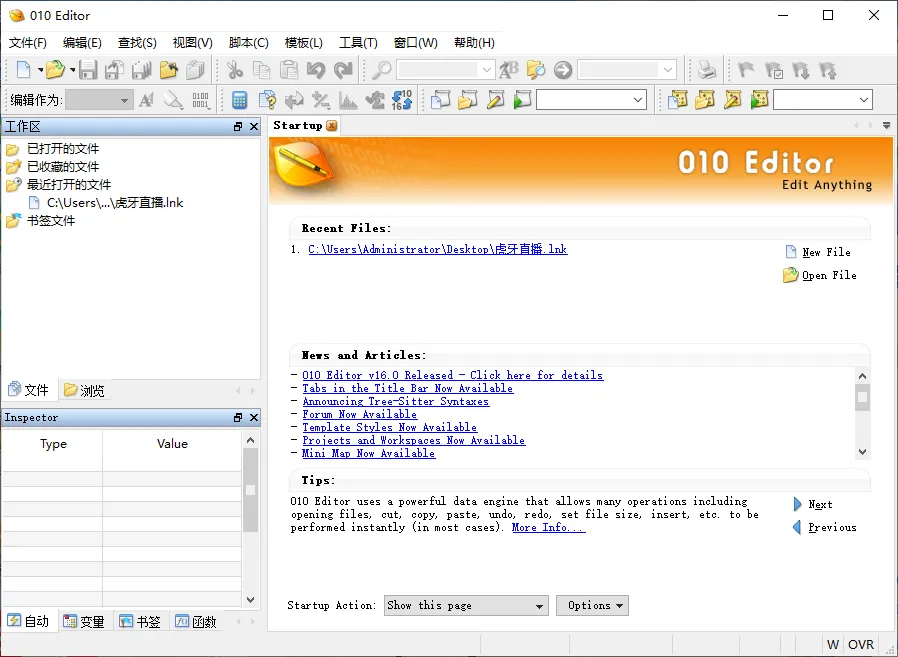Click the New File toolbar icon
Image resolution: width=898 pixels, height=657 pixels.
pyautogui.click(x=24, y=70)
